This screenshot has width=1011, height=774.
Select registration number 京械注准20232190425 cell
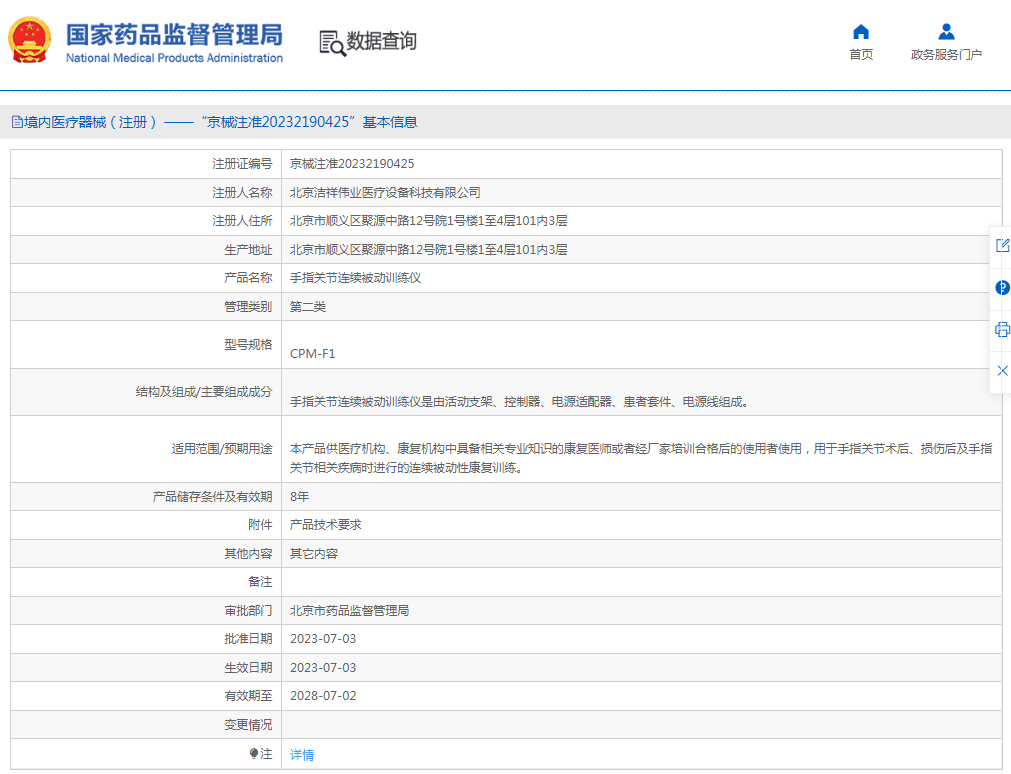click(x=352, y=164)
